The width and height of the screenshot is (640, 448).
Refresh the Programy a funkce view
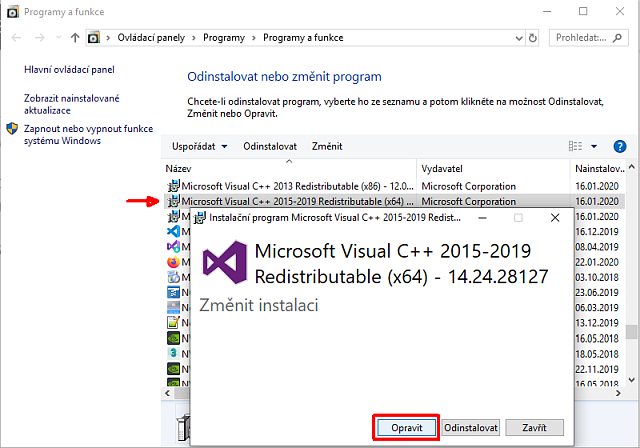click(532, 38)
